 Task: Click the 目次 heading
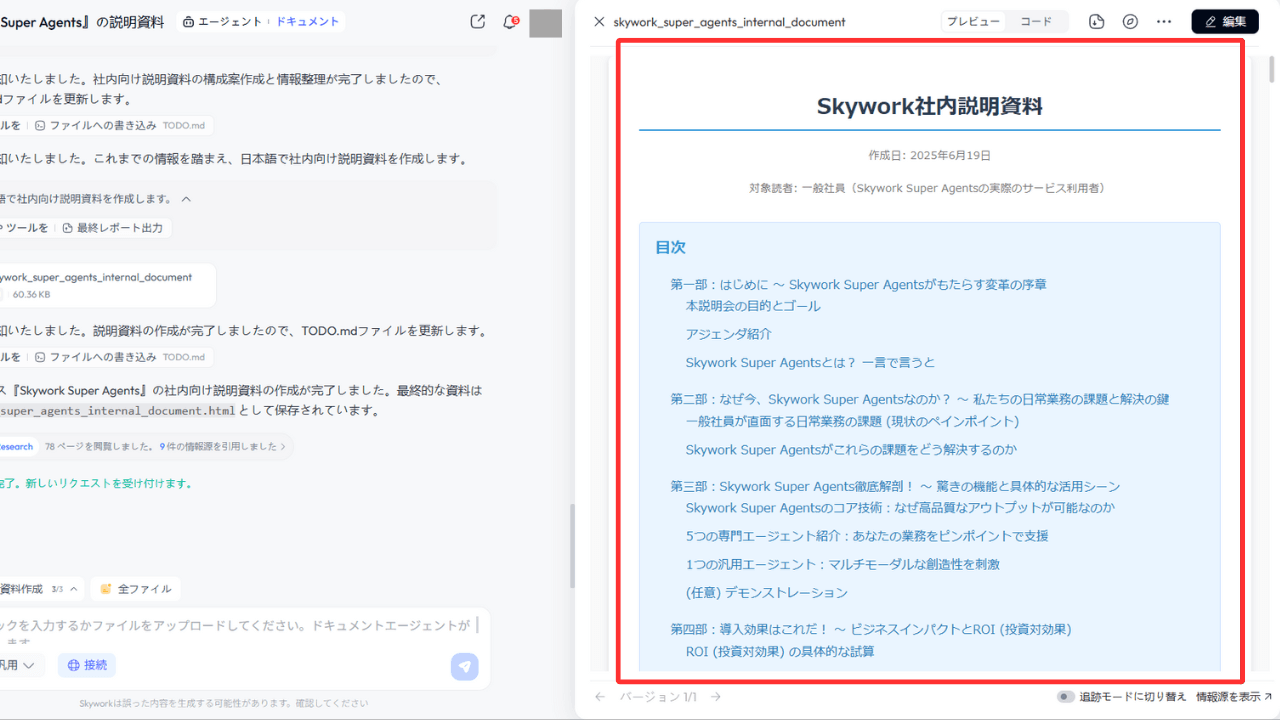(x=670, y=247)
